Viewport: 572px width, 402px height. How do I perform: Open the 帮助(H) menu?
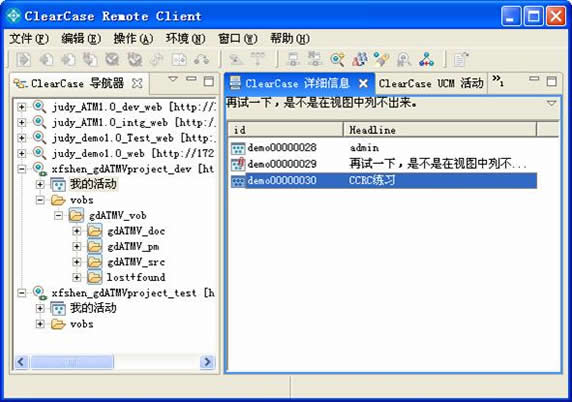[290, 39]
